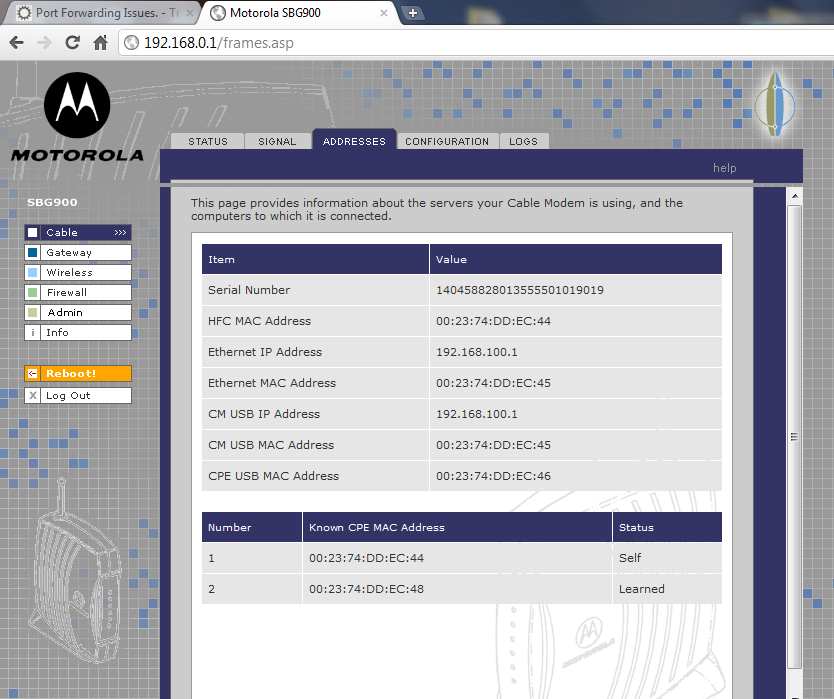Click the Number column header
Image resolution: width=834 pixels, height=699 pixels.
[252, 527]
